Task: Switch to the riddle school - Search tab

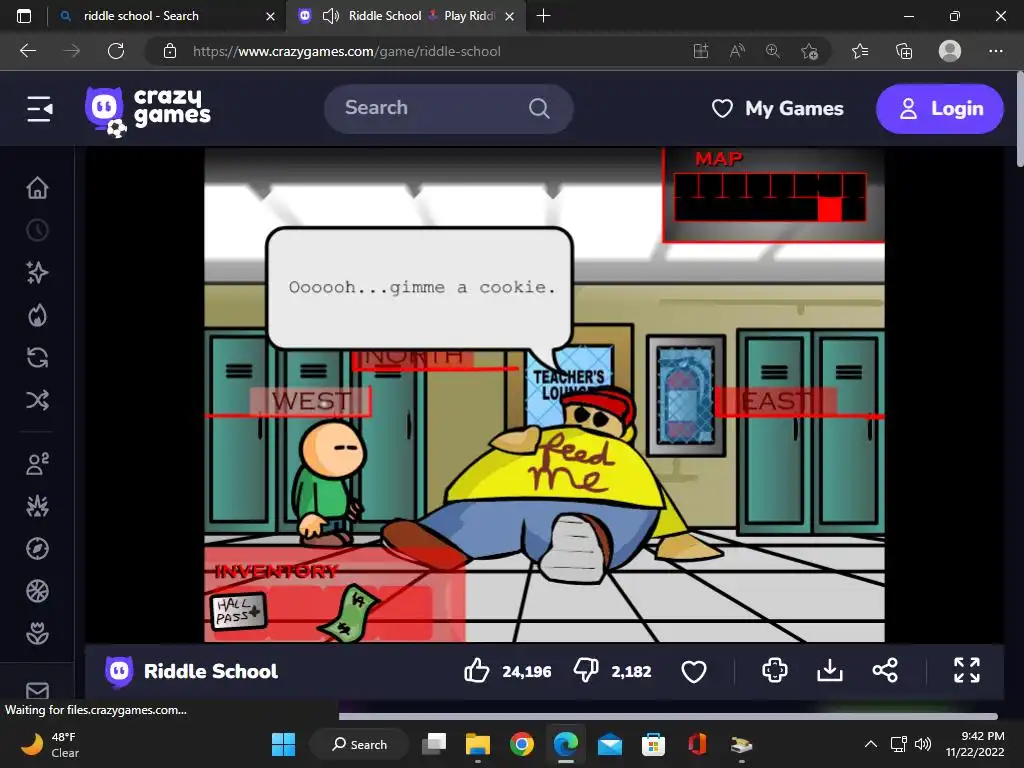Action: pos(167,16)
